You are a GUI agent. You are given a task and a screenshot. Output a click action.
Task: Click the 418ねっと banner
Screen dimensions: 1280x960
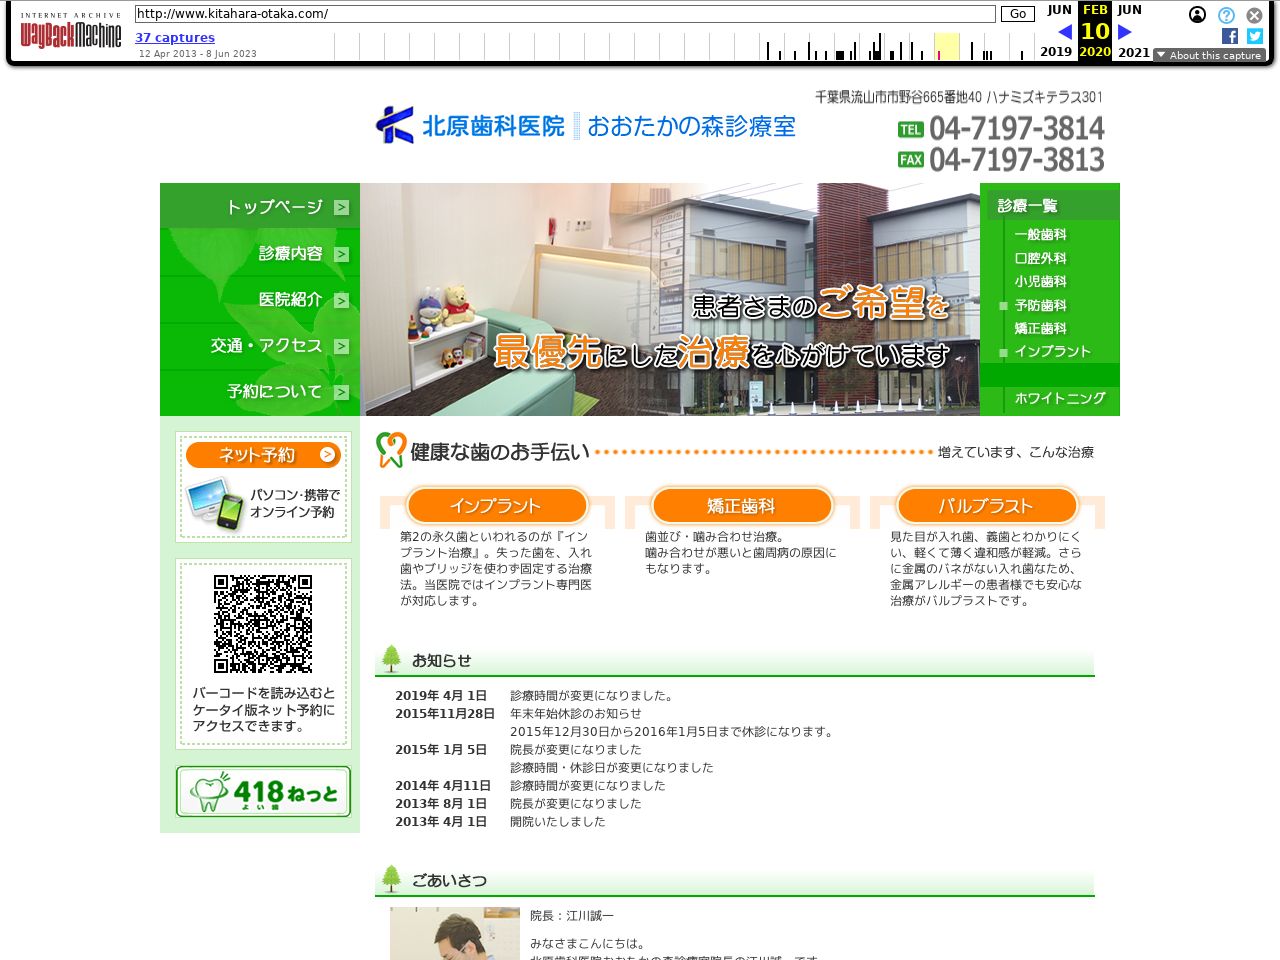(x=263, y=792)
